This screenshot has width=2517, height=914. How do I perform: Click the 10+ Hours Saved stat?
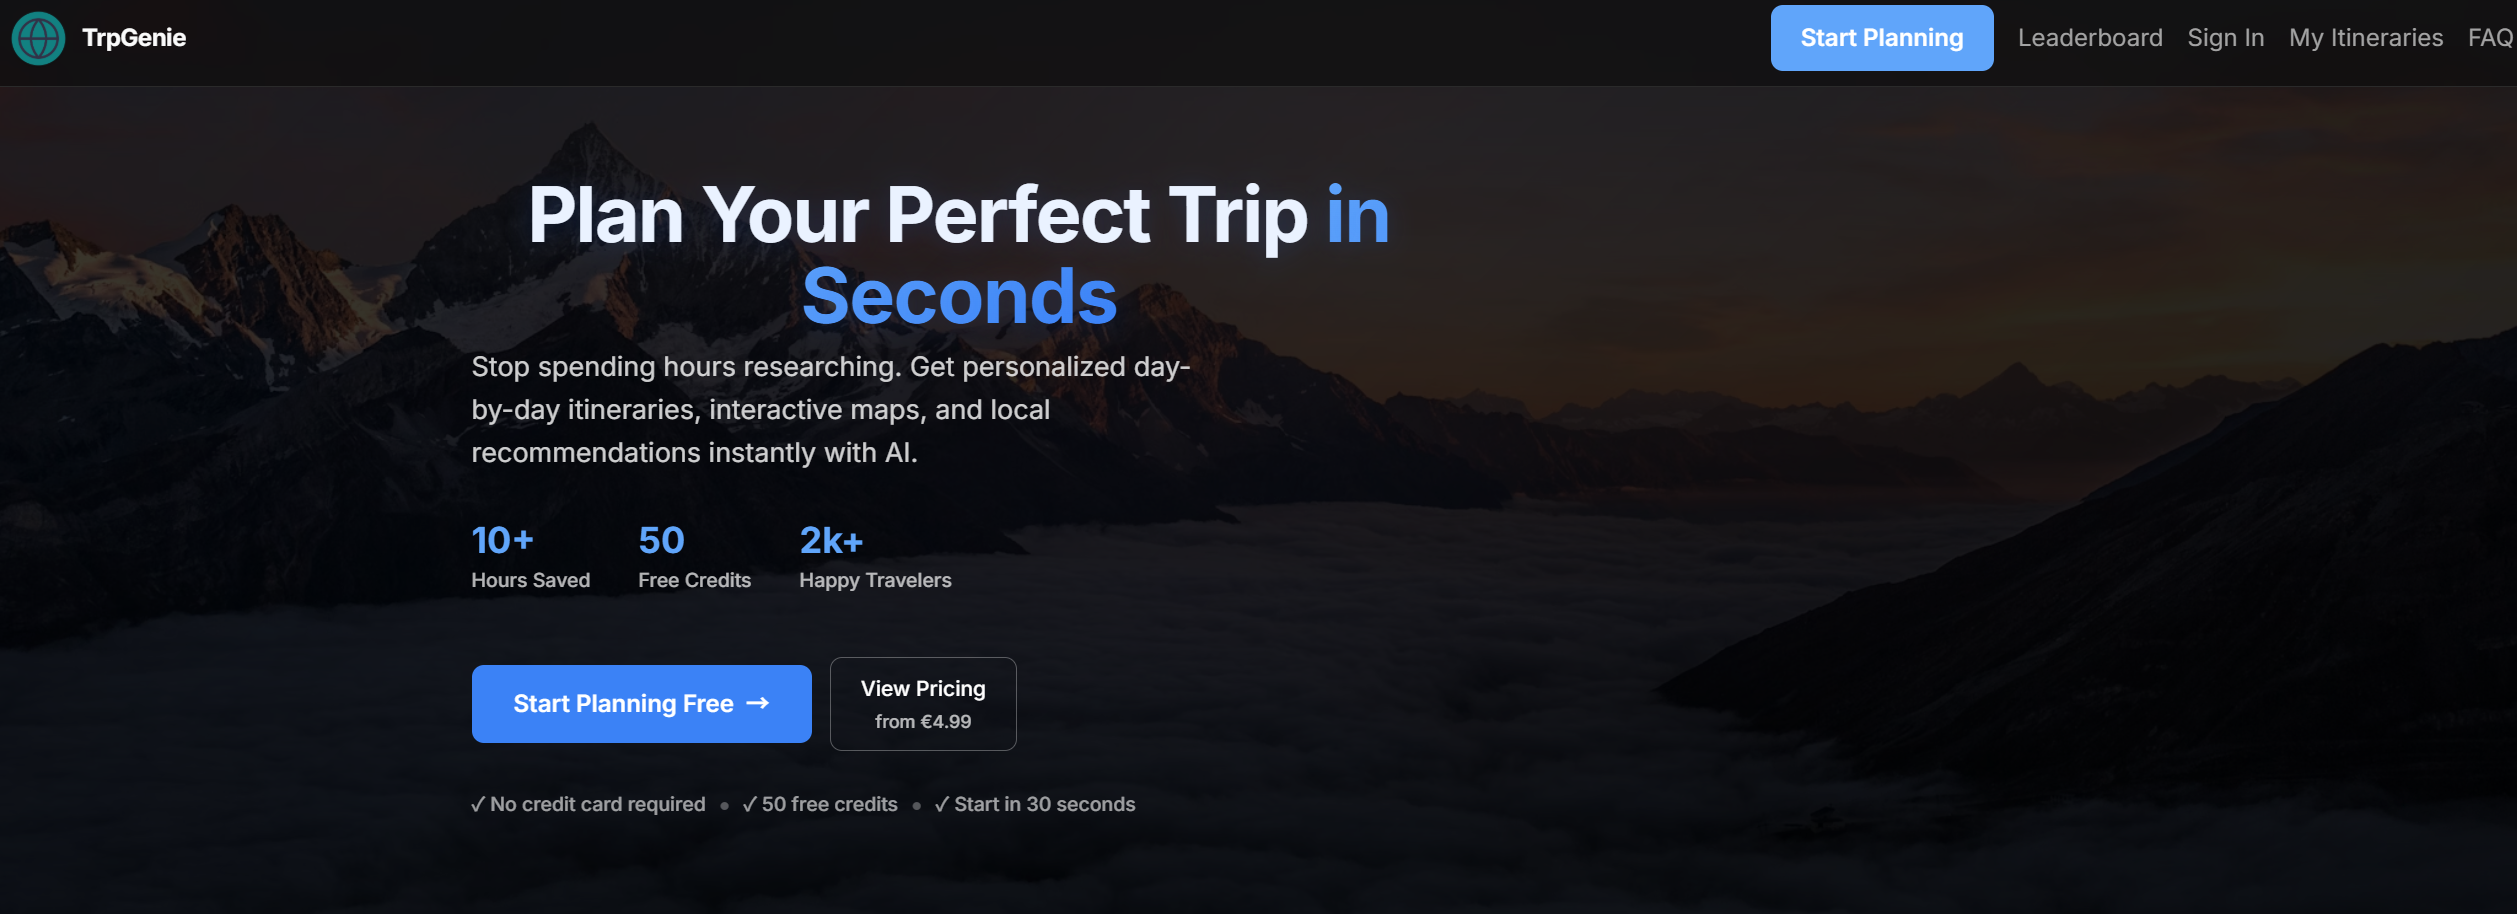(530, 556)
